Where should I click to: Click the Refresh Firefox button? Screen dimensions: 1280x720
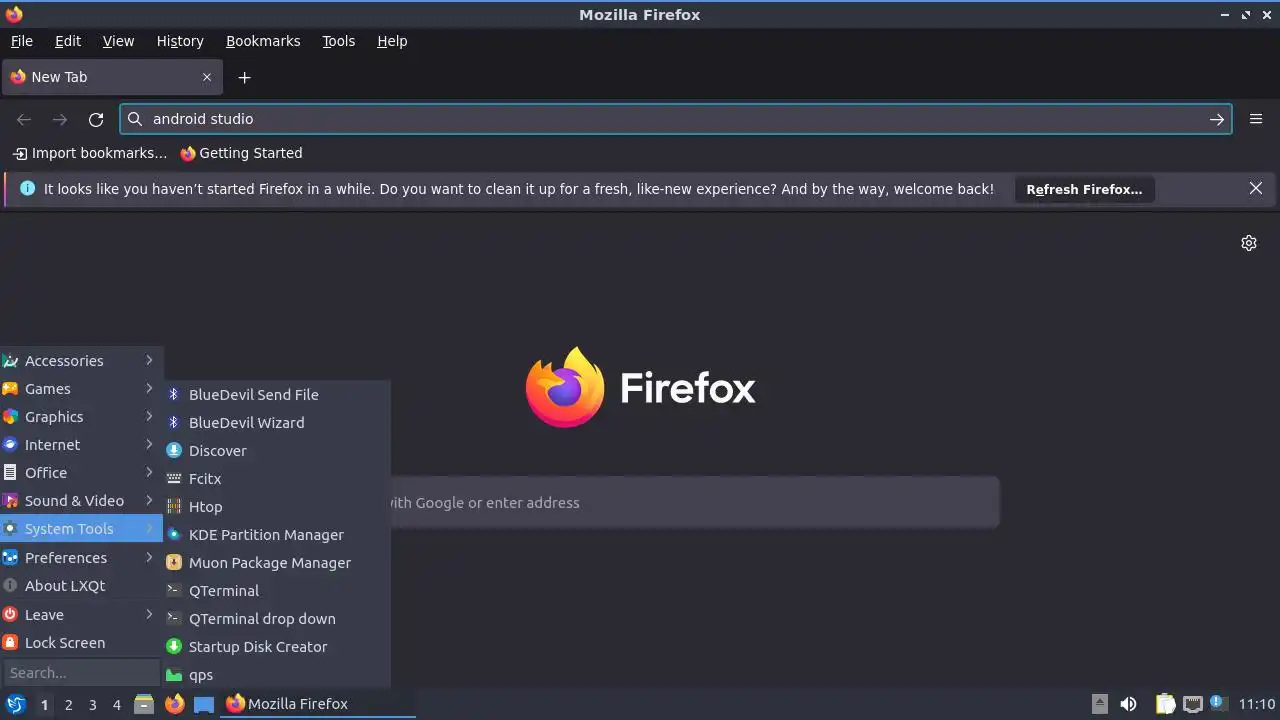[x=1084, y=189]
